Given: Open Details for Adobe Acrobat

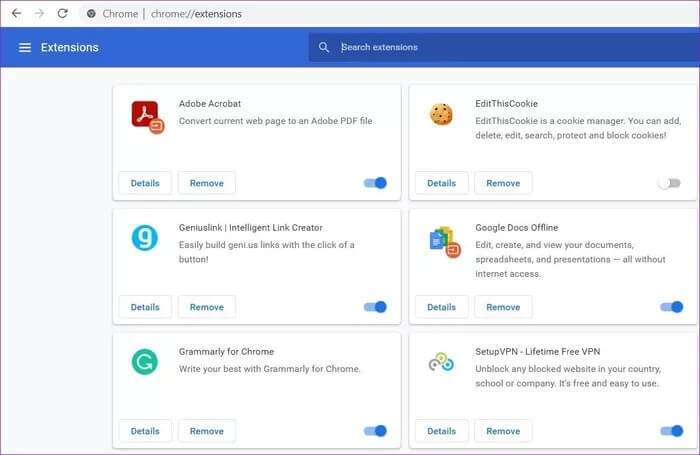Looking at the screenshot, I should click(145, 183).
